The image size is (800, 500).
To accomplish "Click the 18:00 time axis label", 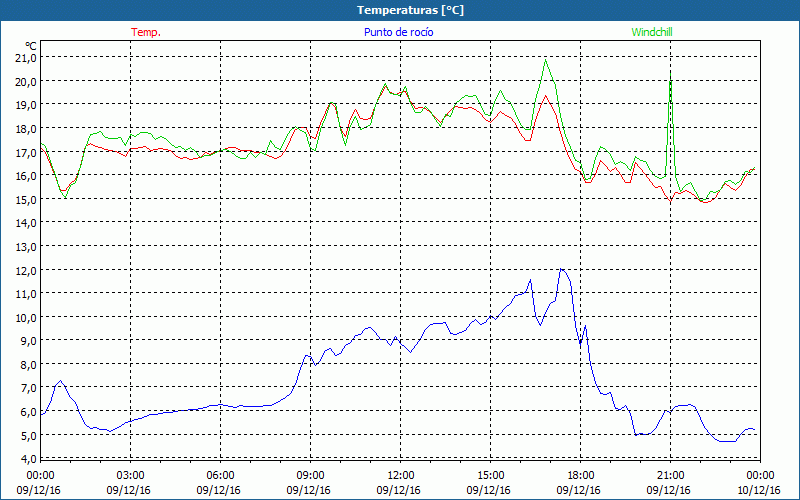I will tap(580, 476).
